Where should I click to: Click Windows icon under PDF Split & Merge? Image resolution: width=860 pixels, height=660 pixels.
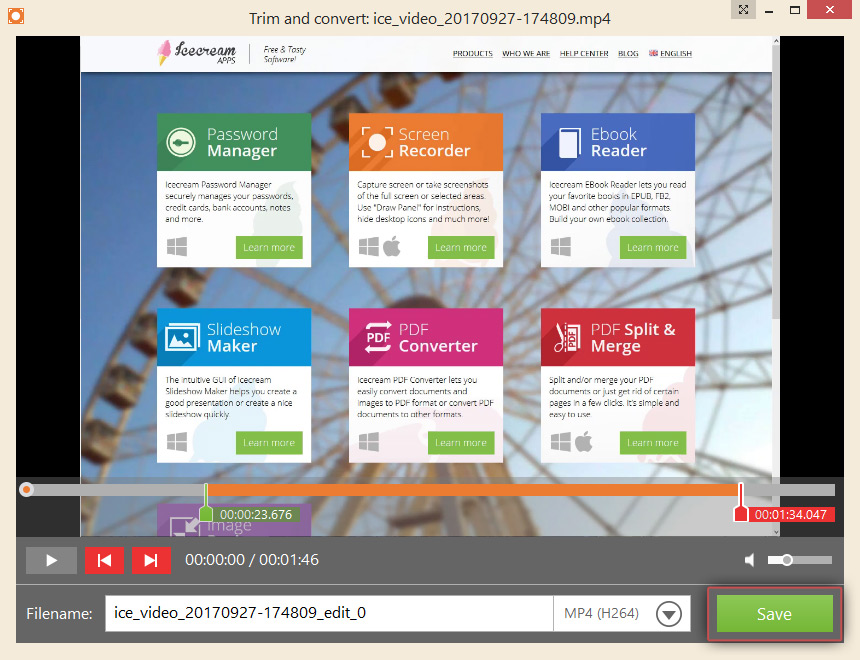(x=561, y=442)
